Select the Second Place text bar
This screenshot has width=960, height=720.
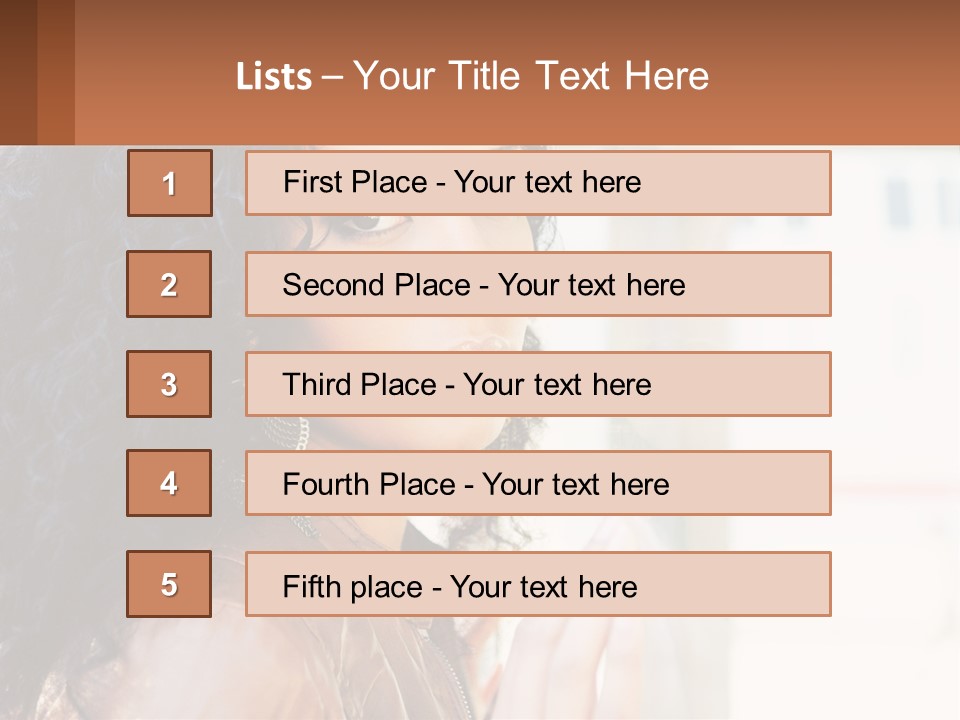[x=538, y=284]
